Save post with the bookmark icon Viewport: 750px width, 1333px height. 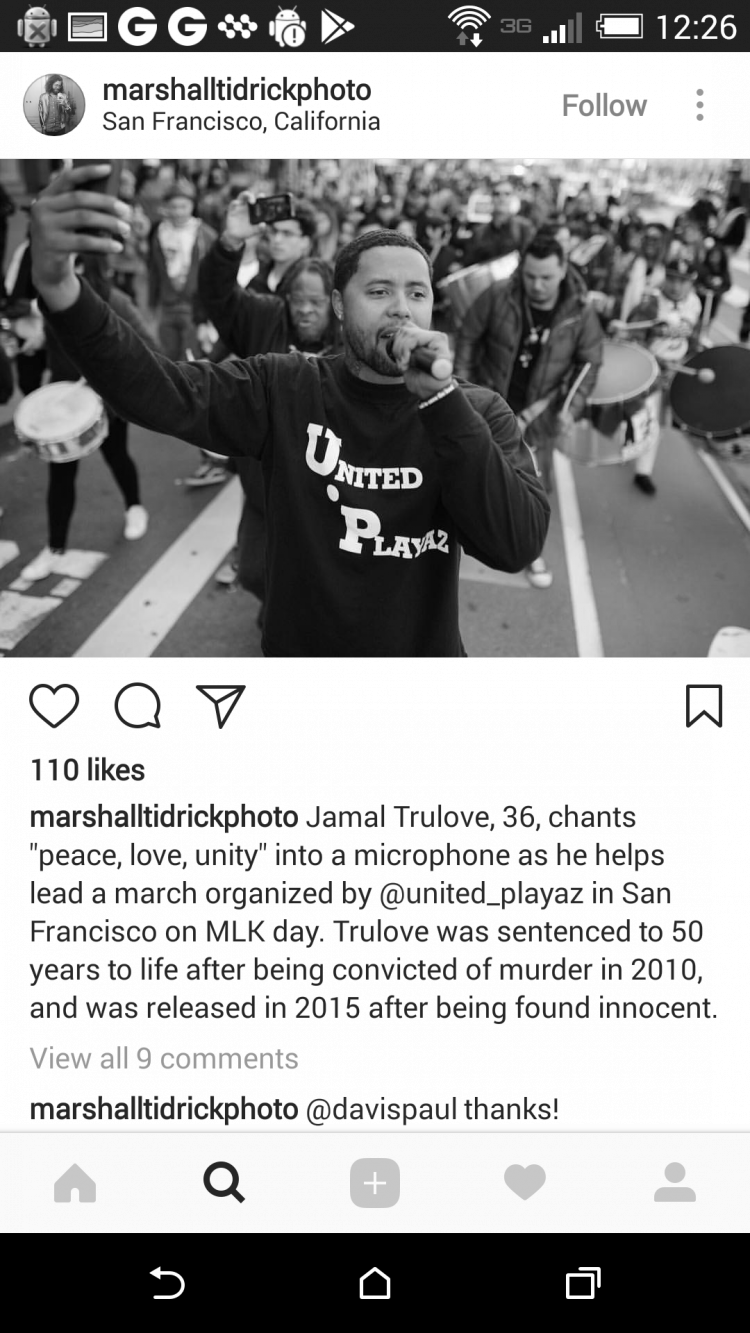point(704,706)
